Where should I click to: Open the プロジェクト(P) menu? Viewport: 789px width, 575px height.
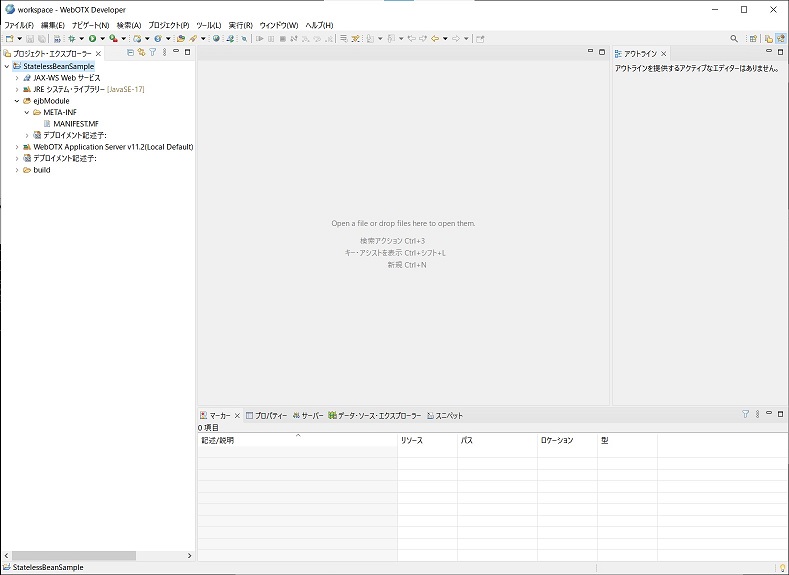[x=168, y=24]
